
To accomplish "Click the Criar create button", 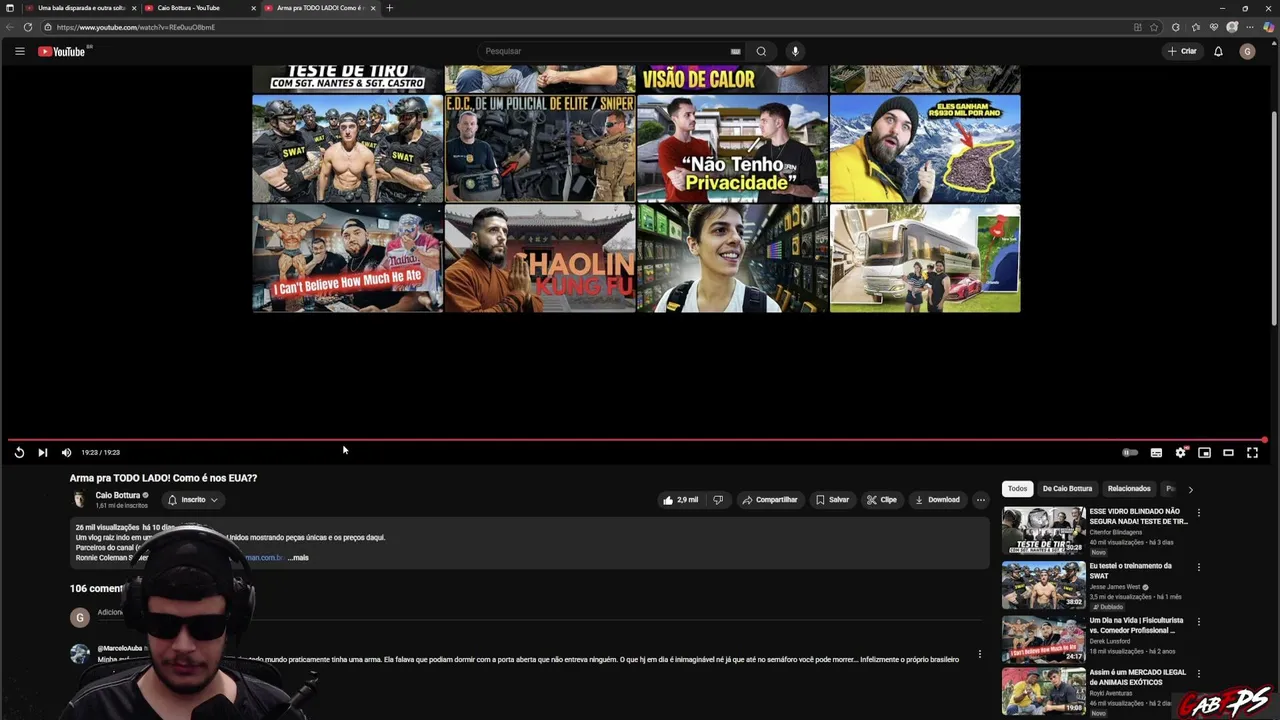I will pyautogui.click(x=1182, y=51).
